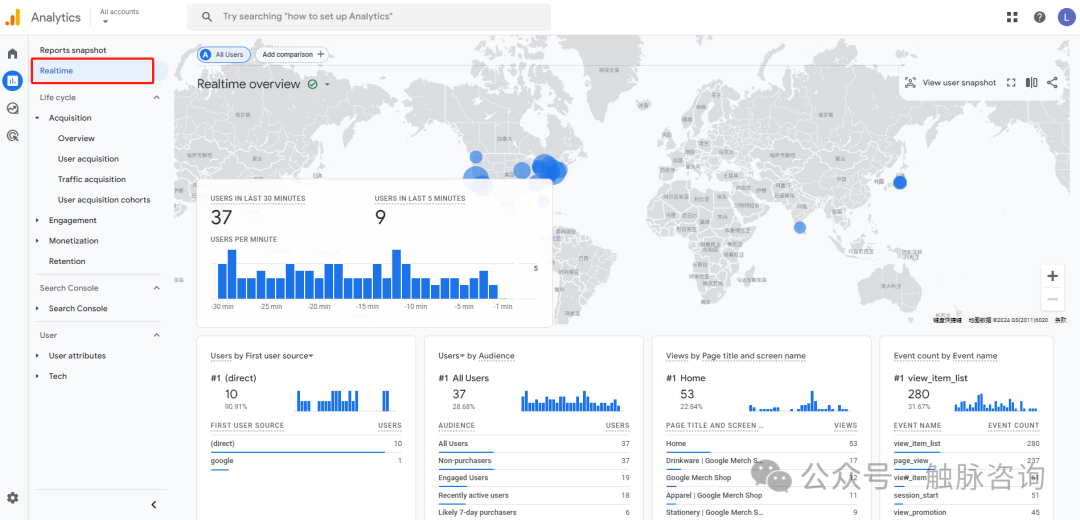Open the Explore icon in left rail
The image size is (1080, 520).
pos(13,108)
